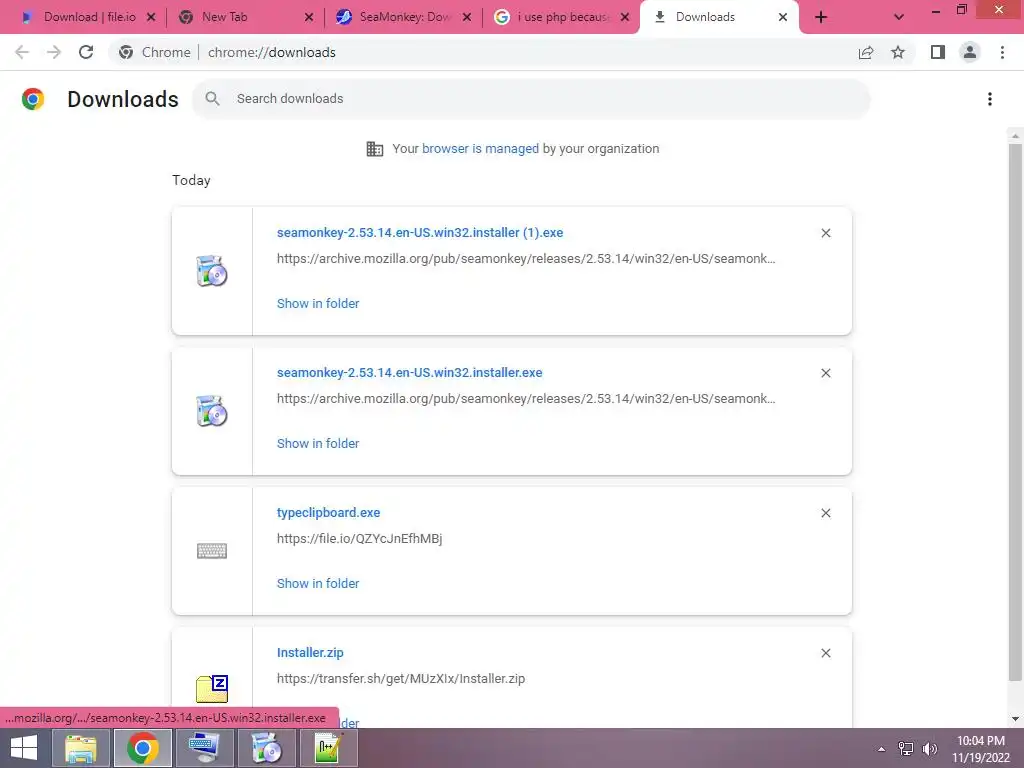Image resolution: width=1024 pixels, height=768 pixels.
Task: Open Chrome's three-dot browser menu
Action: [1002, 52]
